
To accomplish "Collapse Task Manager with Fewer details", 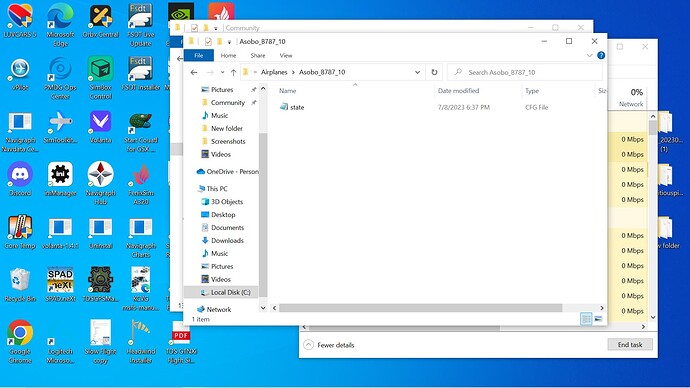I will 329,345.
